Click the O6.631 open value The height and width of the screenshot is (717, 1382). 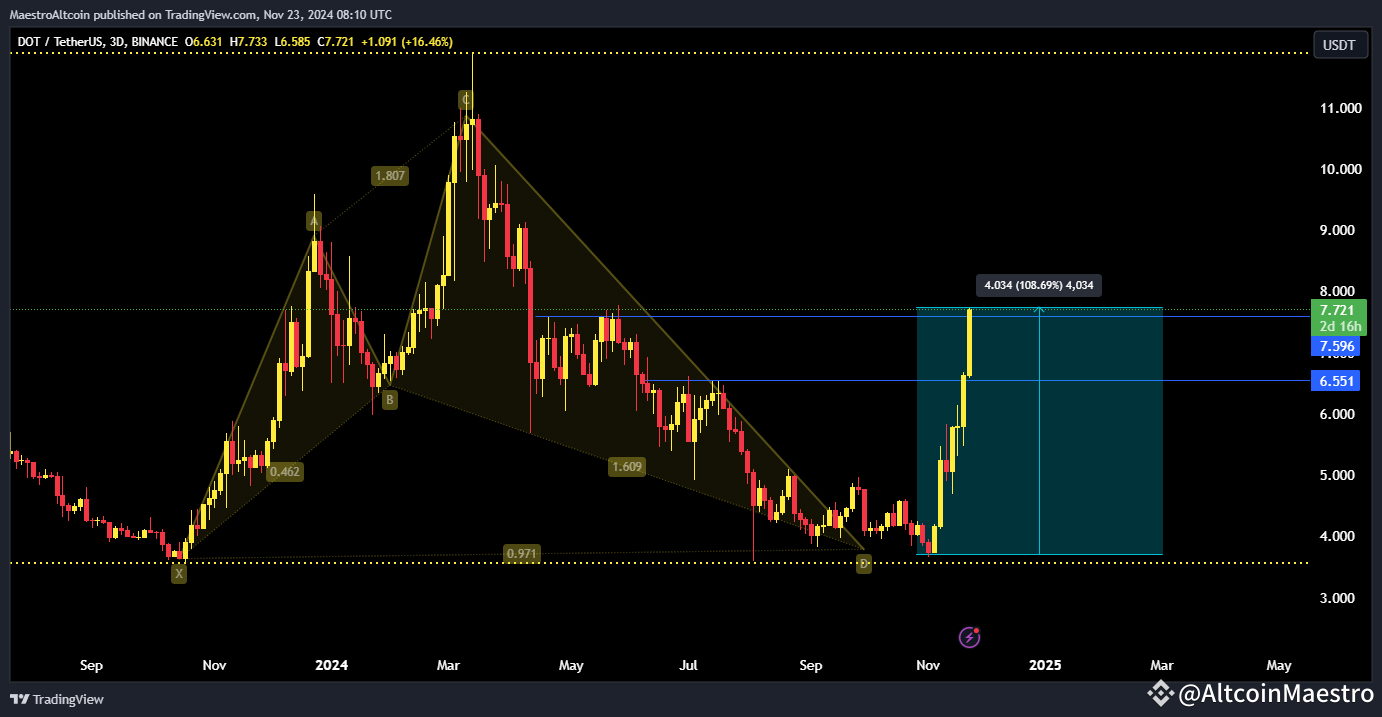[204, 42]
